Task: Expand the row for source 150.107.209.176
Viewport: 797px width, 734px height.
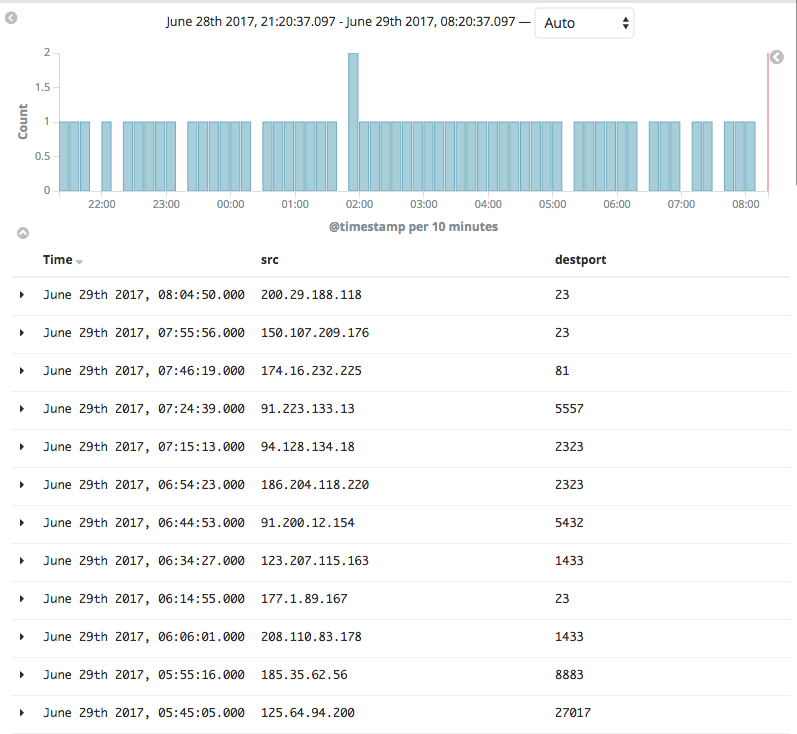Action: [x=22, y=333]
